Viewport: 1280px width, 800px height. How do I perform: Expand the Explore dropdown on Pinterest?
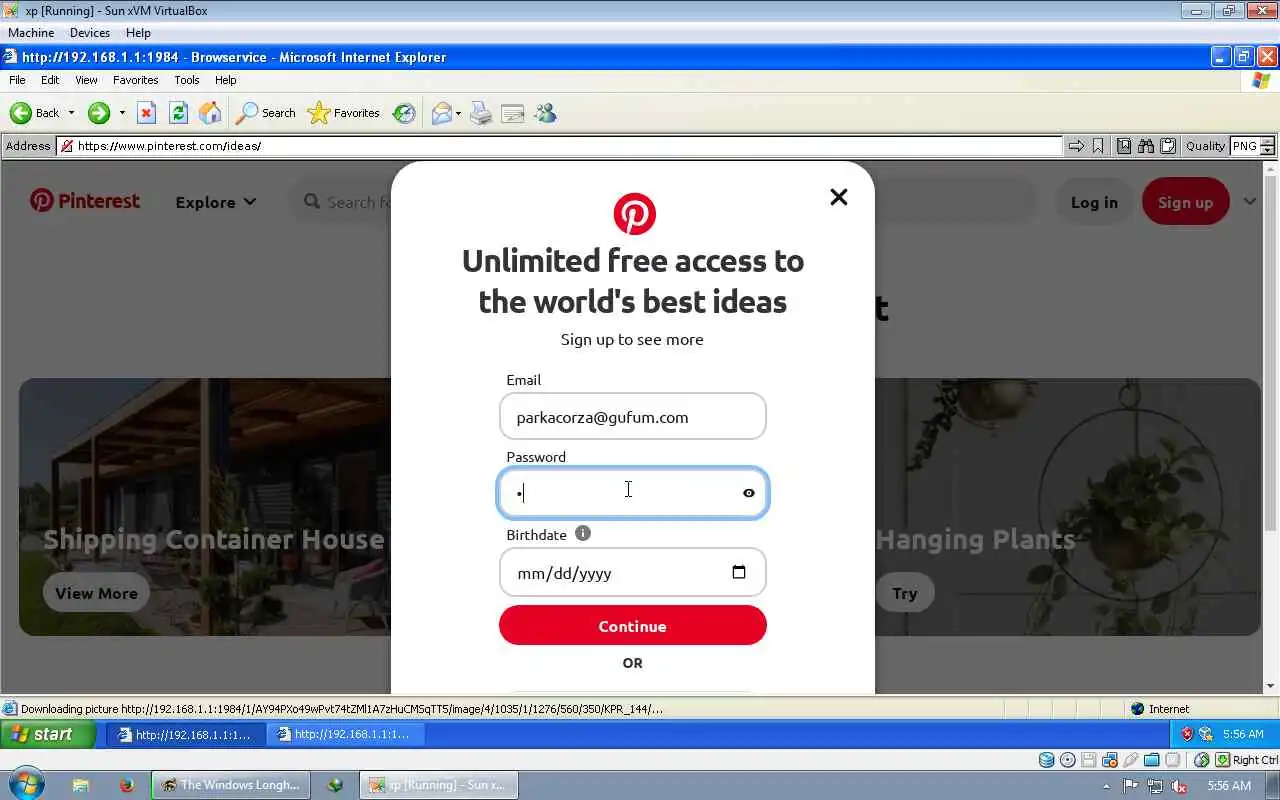point(216,202)
